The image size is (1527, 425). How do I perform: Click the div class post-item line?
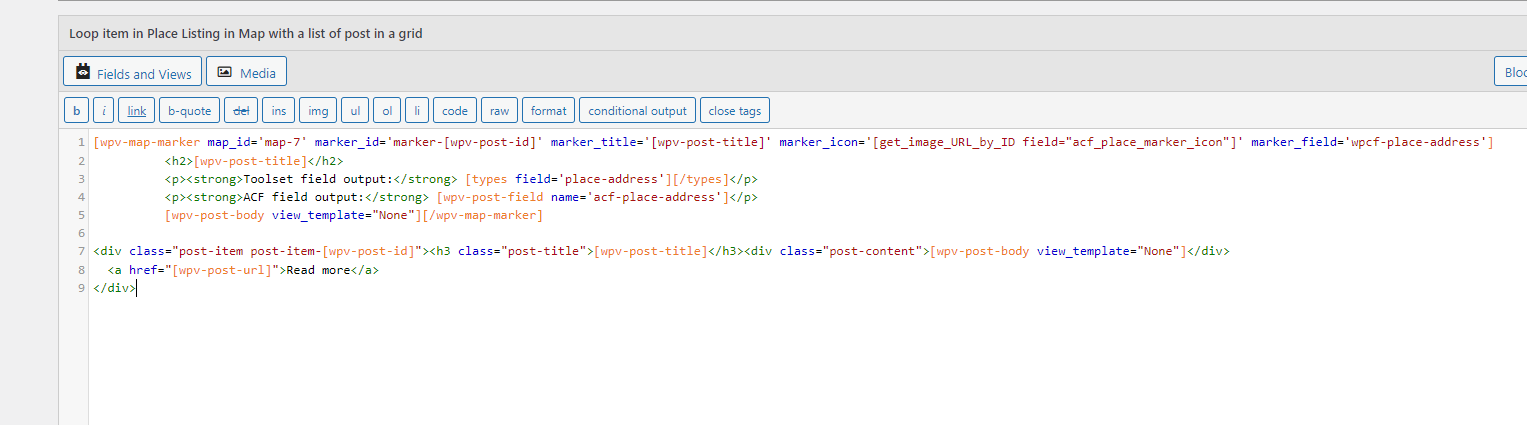pyautogui.click(x=661, y=251)
